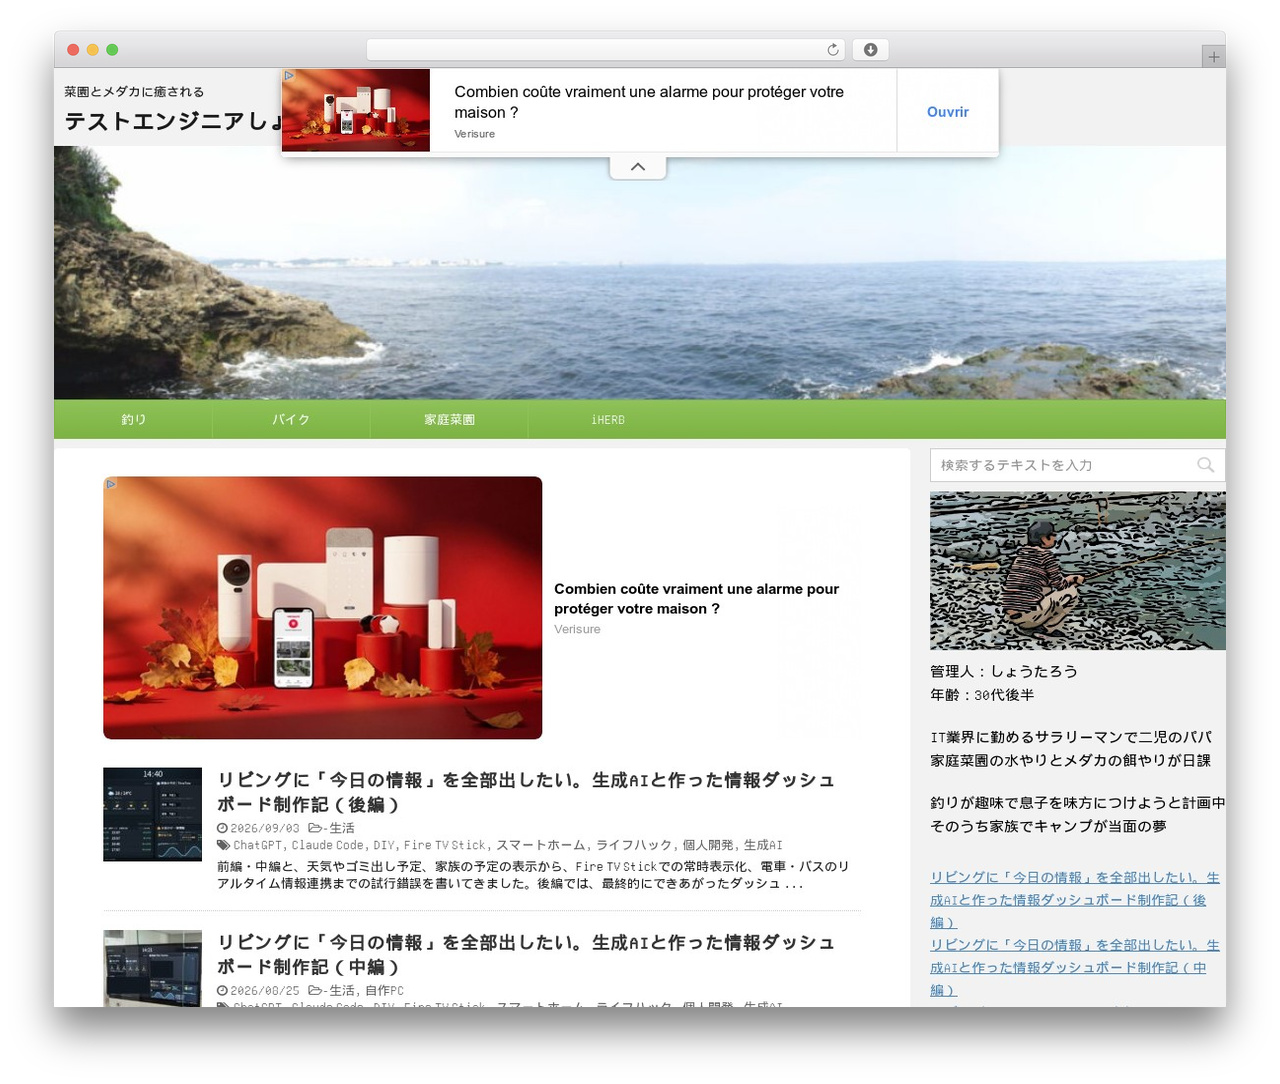The height and width of the screenshot is (1084, 1280).
Task: Click the Verisure alarm product ad image
Action: (x=322, y=608)
